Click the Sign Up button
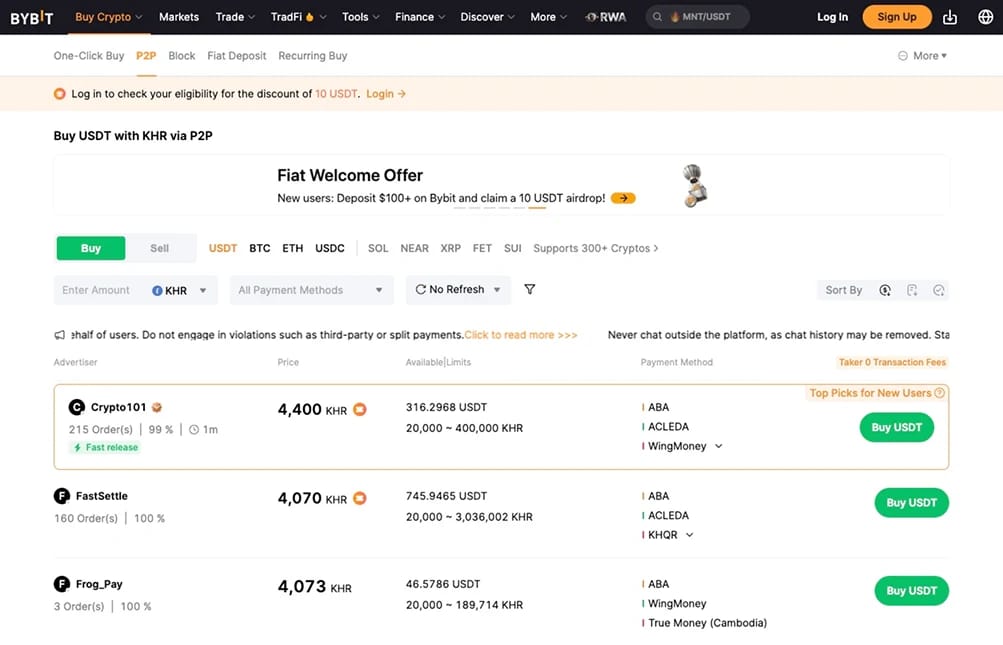This screenshot has width=1003, height=645. point(897,17)
